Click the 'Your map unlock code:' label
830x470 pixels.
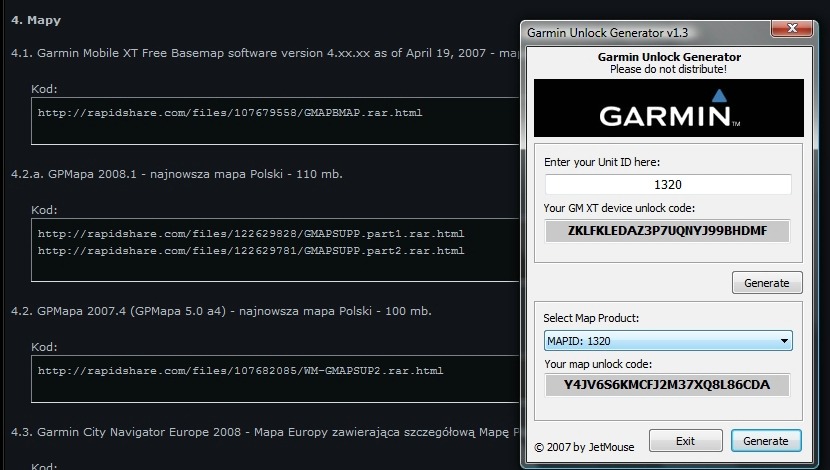[x=598, y=364]
